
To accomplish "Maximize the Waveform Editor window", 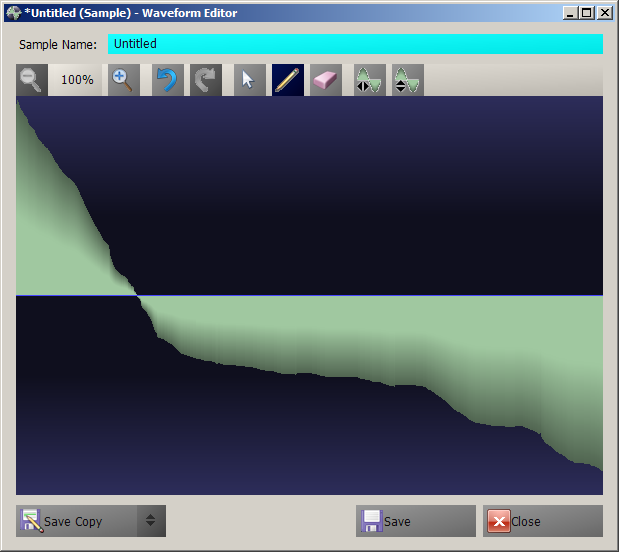I will click(587, 13).
